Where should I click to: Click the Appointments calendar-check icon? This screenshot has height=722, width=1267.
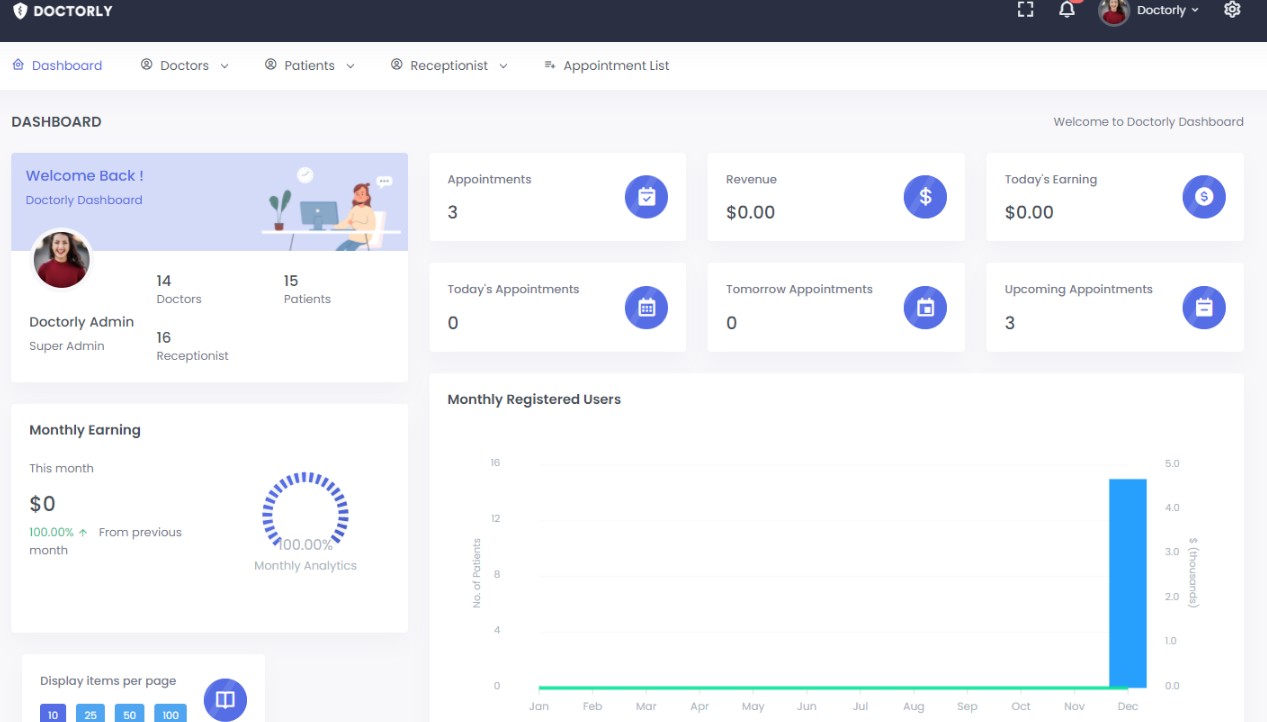(646, 197)
